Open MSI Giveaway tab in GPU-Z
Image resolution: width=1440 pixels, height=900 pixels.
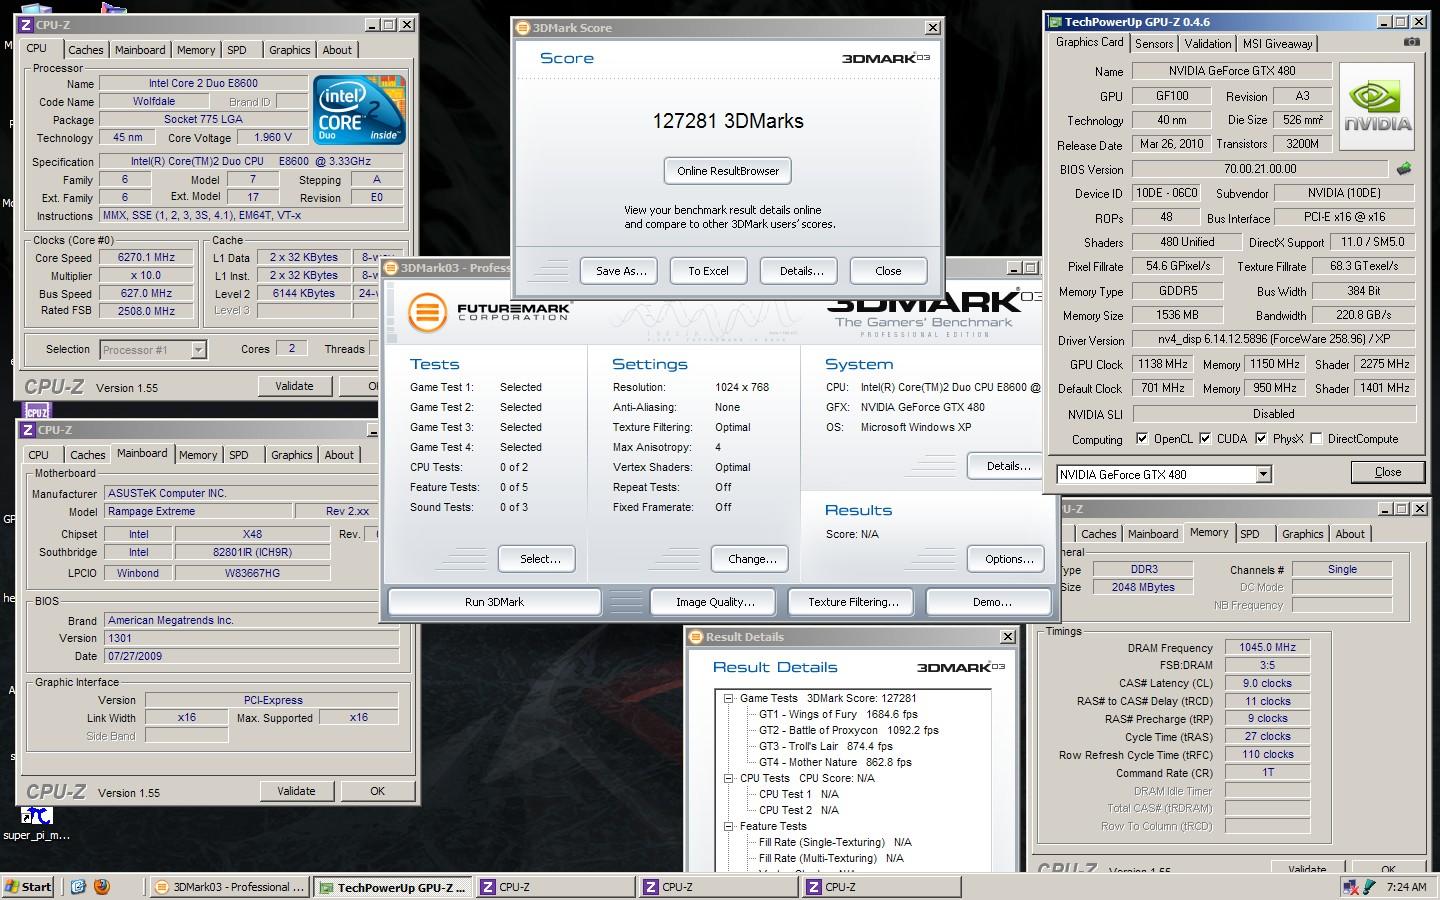(x=1277, y=44)
